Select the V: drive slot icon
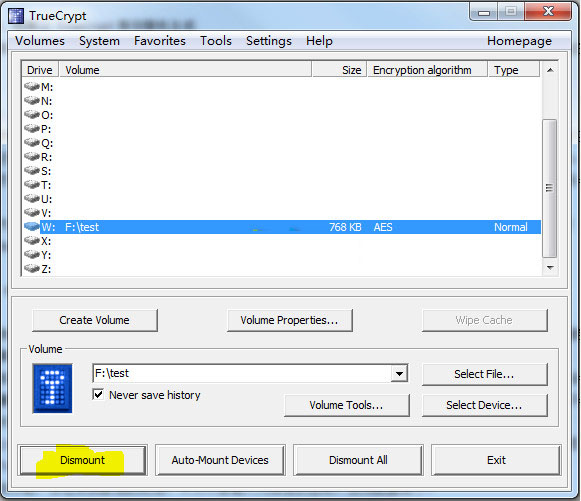 point(32,213)
